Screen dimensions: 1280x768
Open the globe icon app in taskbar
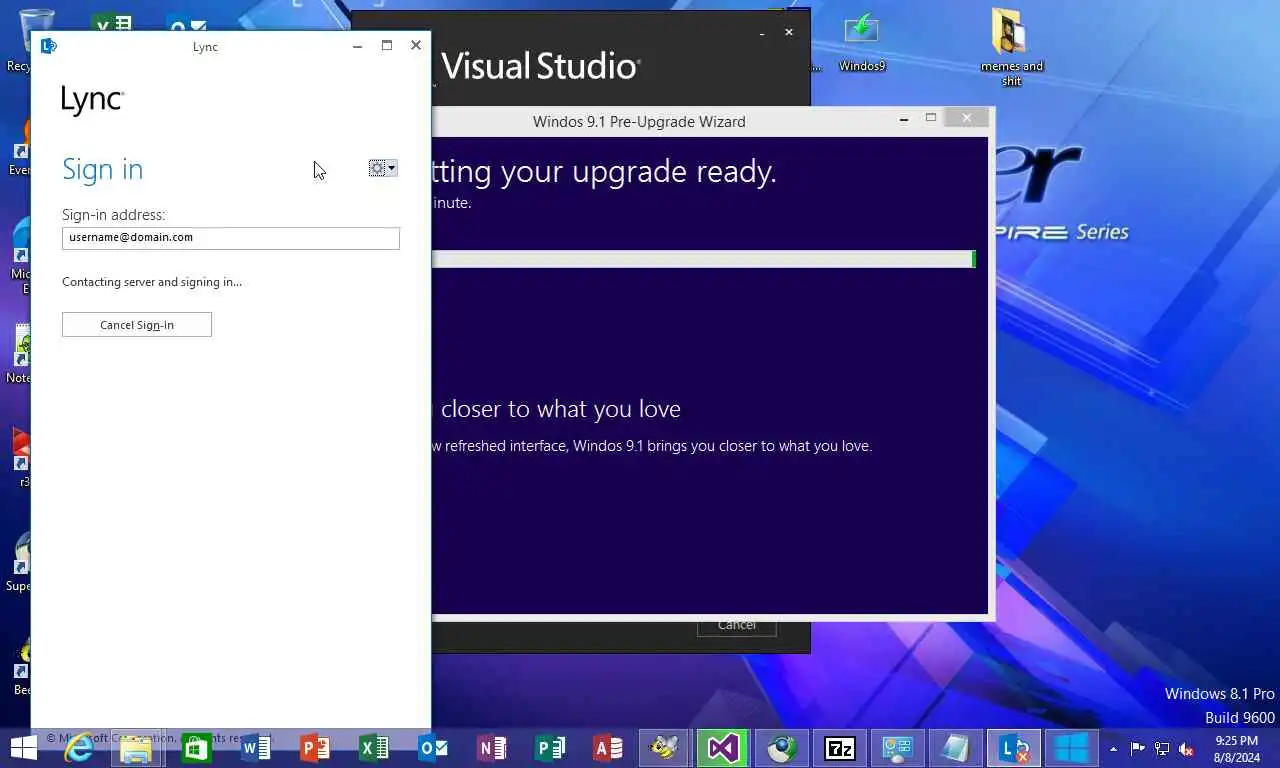781,748
